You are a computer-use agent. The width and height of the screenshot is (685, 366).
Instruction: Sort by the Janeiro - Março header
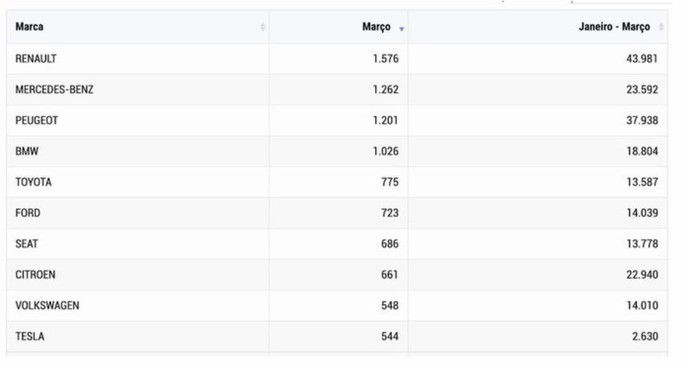pos(538,27)
